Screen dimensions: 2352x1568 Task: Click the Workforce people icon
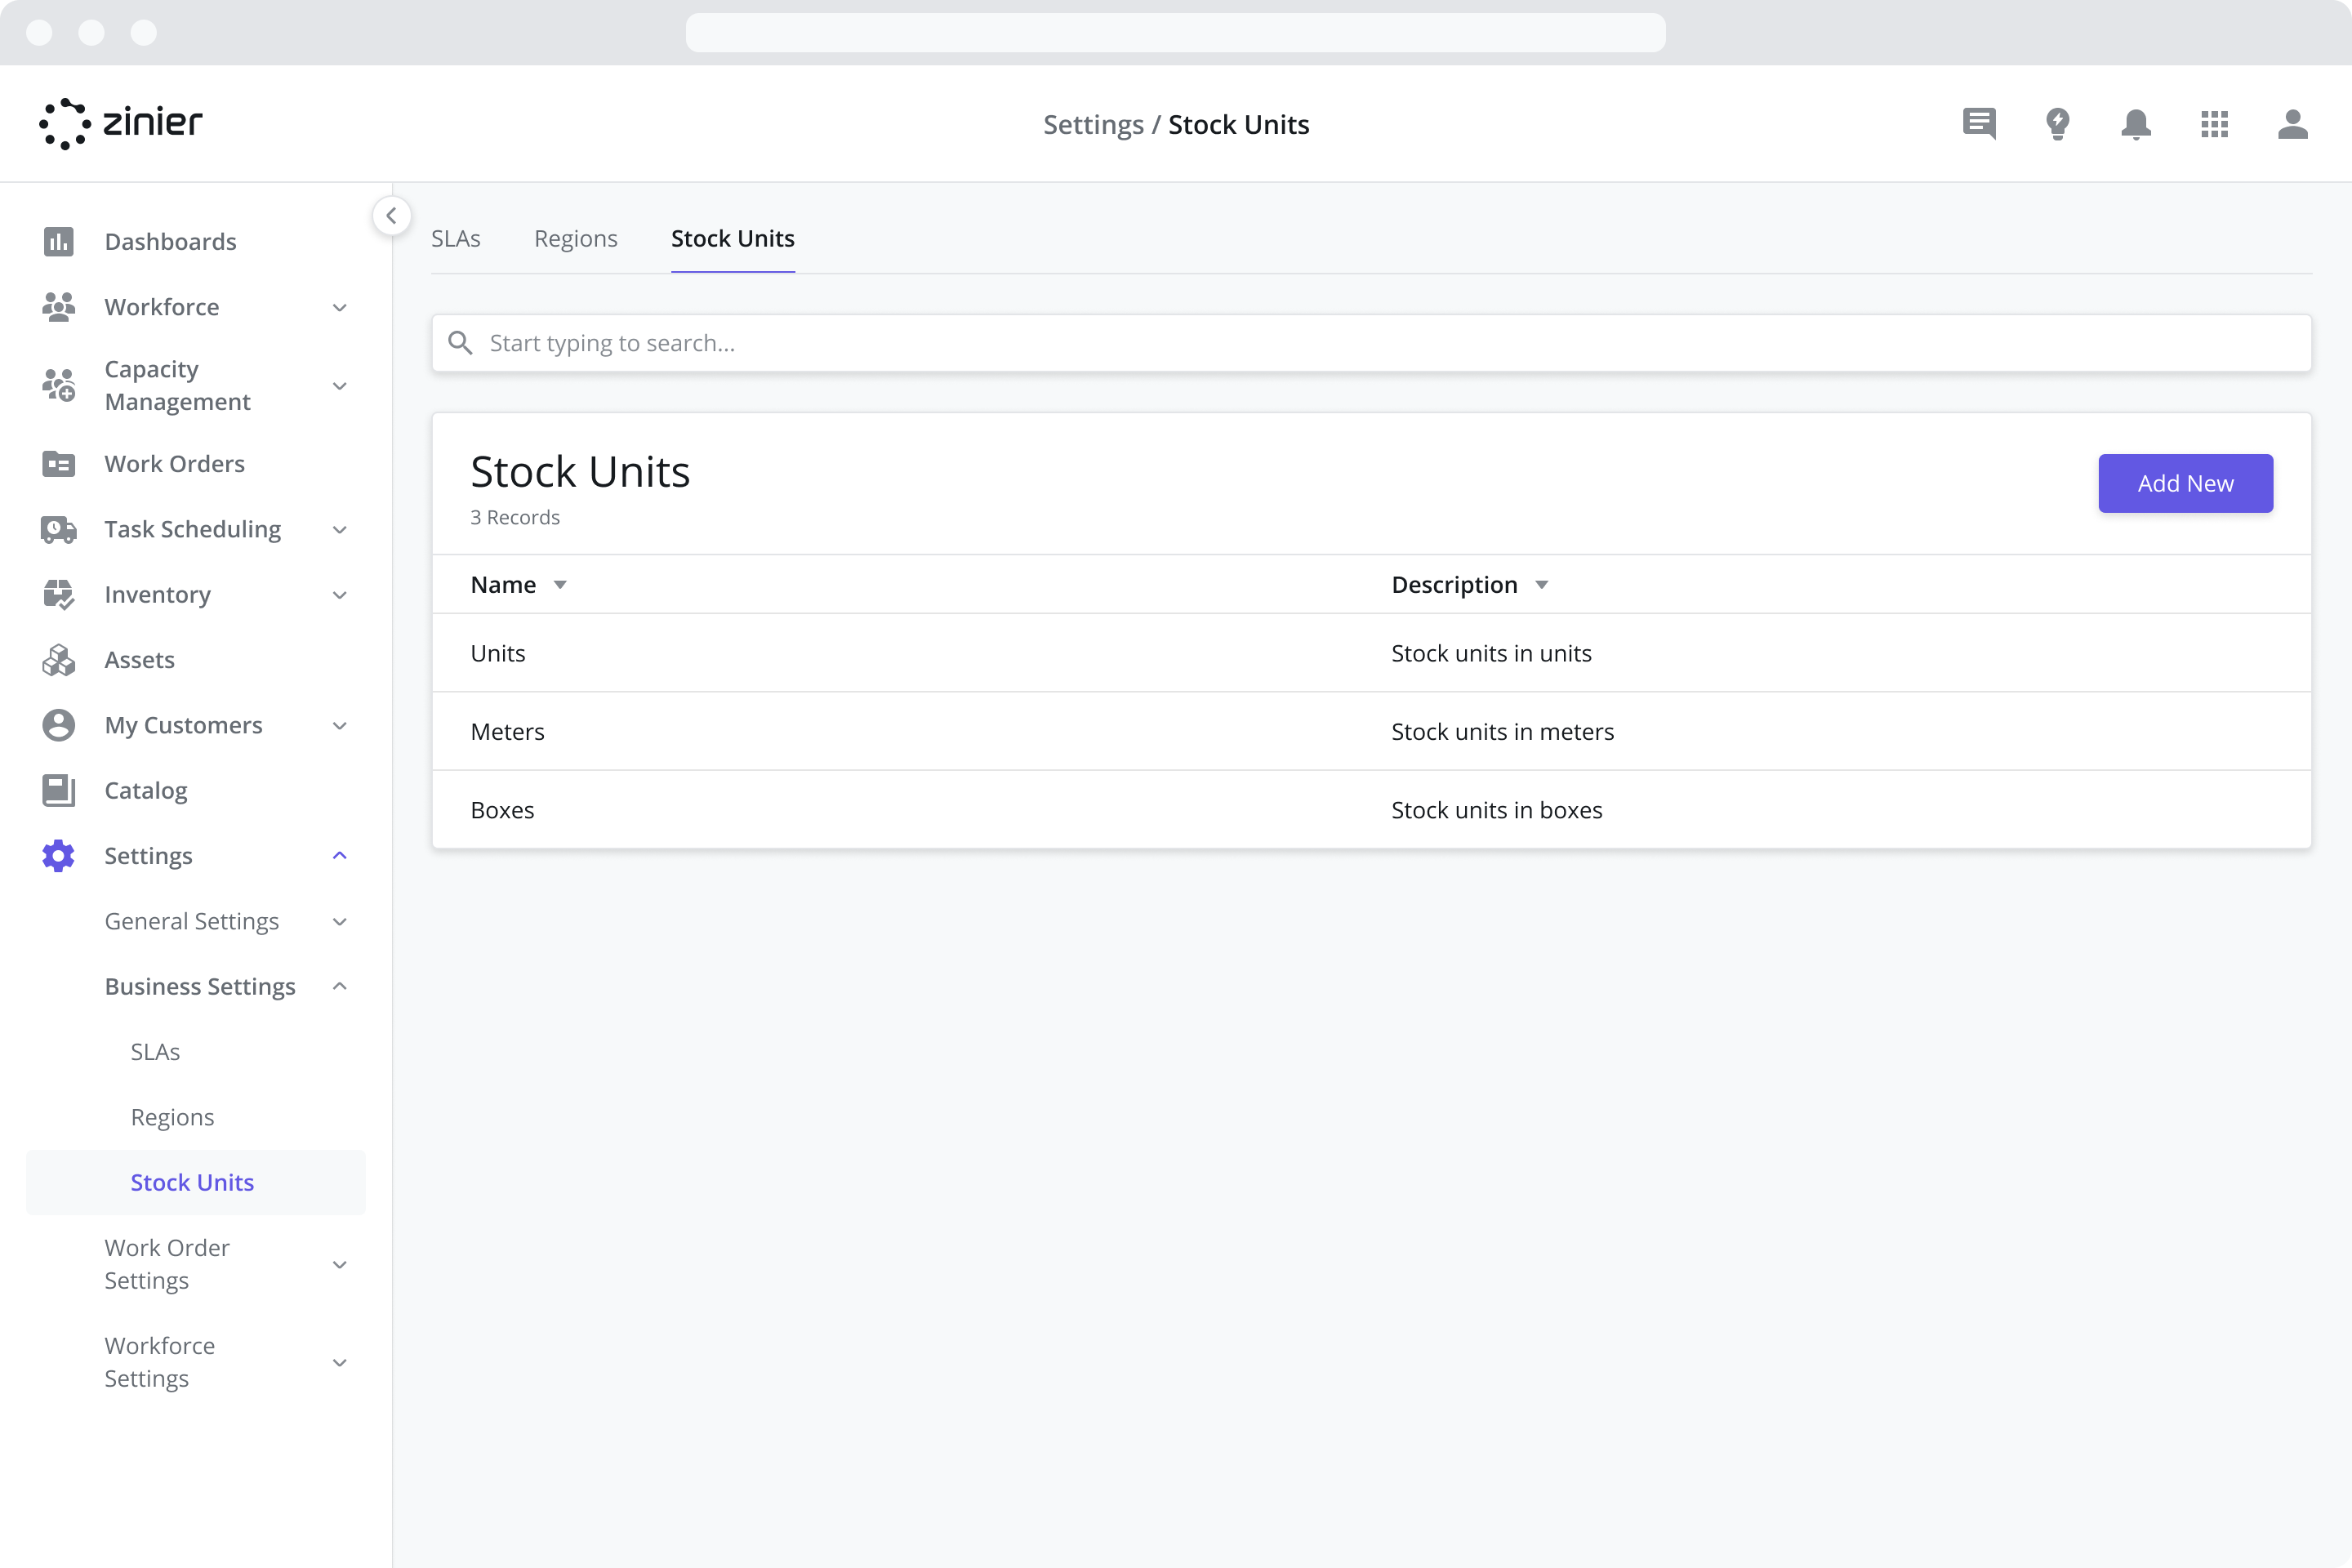59,307
